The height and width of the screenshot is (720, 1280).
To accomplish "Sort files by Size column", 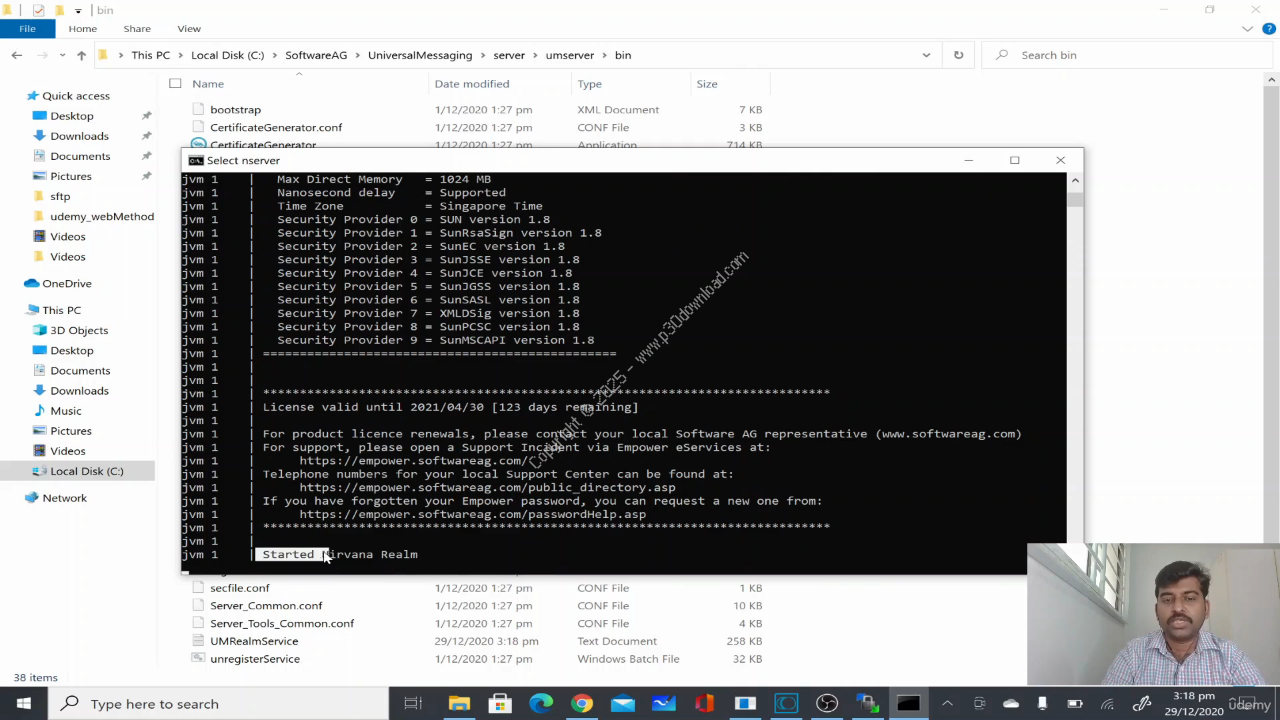I will tap(707, 84).
